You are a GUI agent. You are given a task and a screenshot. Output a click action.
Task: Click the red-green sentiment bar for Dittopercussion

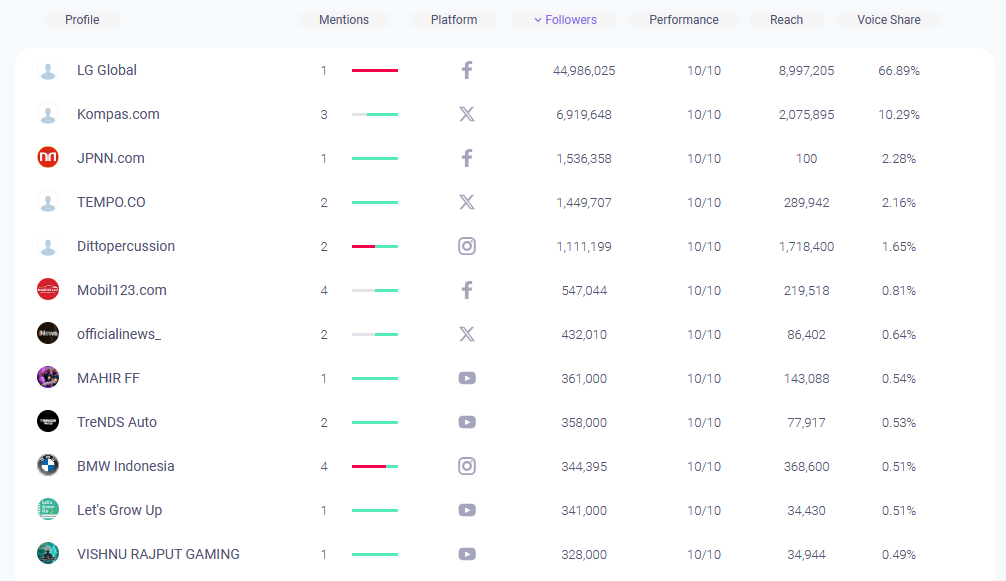375,246
